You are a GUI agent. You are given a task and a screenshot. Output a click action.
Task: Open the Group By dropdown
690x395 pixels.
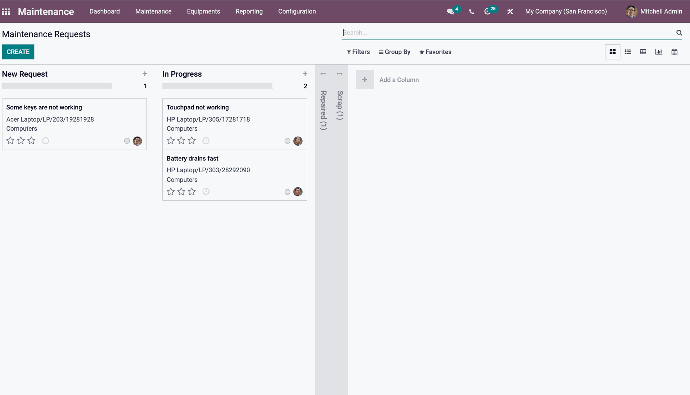click(x=395, y=52)
